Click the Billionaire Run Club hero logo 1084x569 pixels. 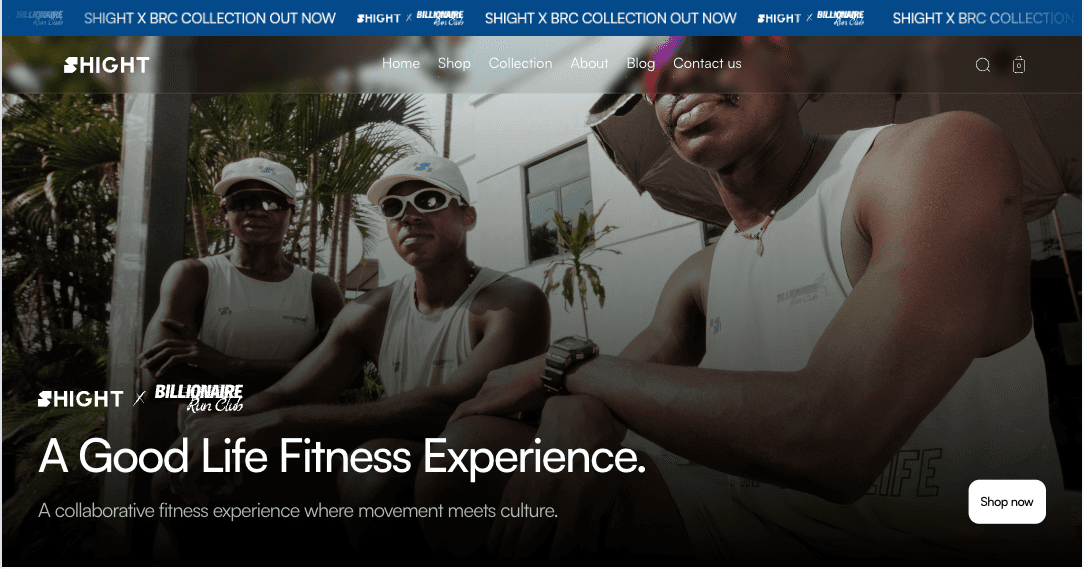(x=199, y=398)
